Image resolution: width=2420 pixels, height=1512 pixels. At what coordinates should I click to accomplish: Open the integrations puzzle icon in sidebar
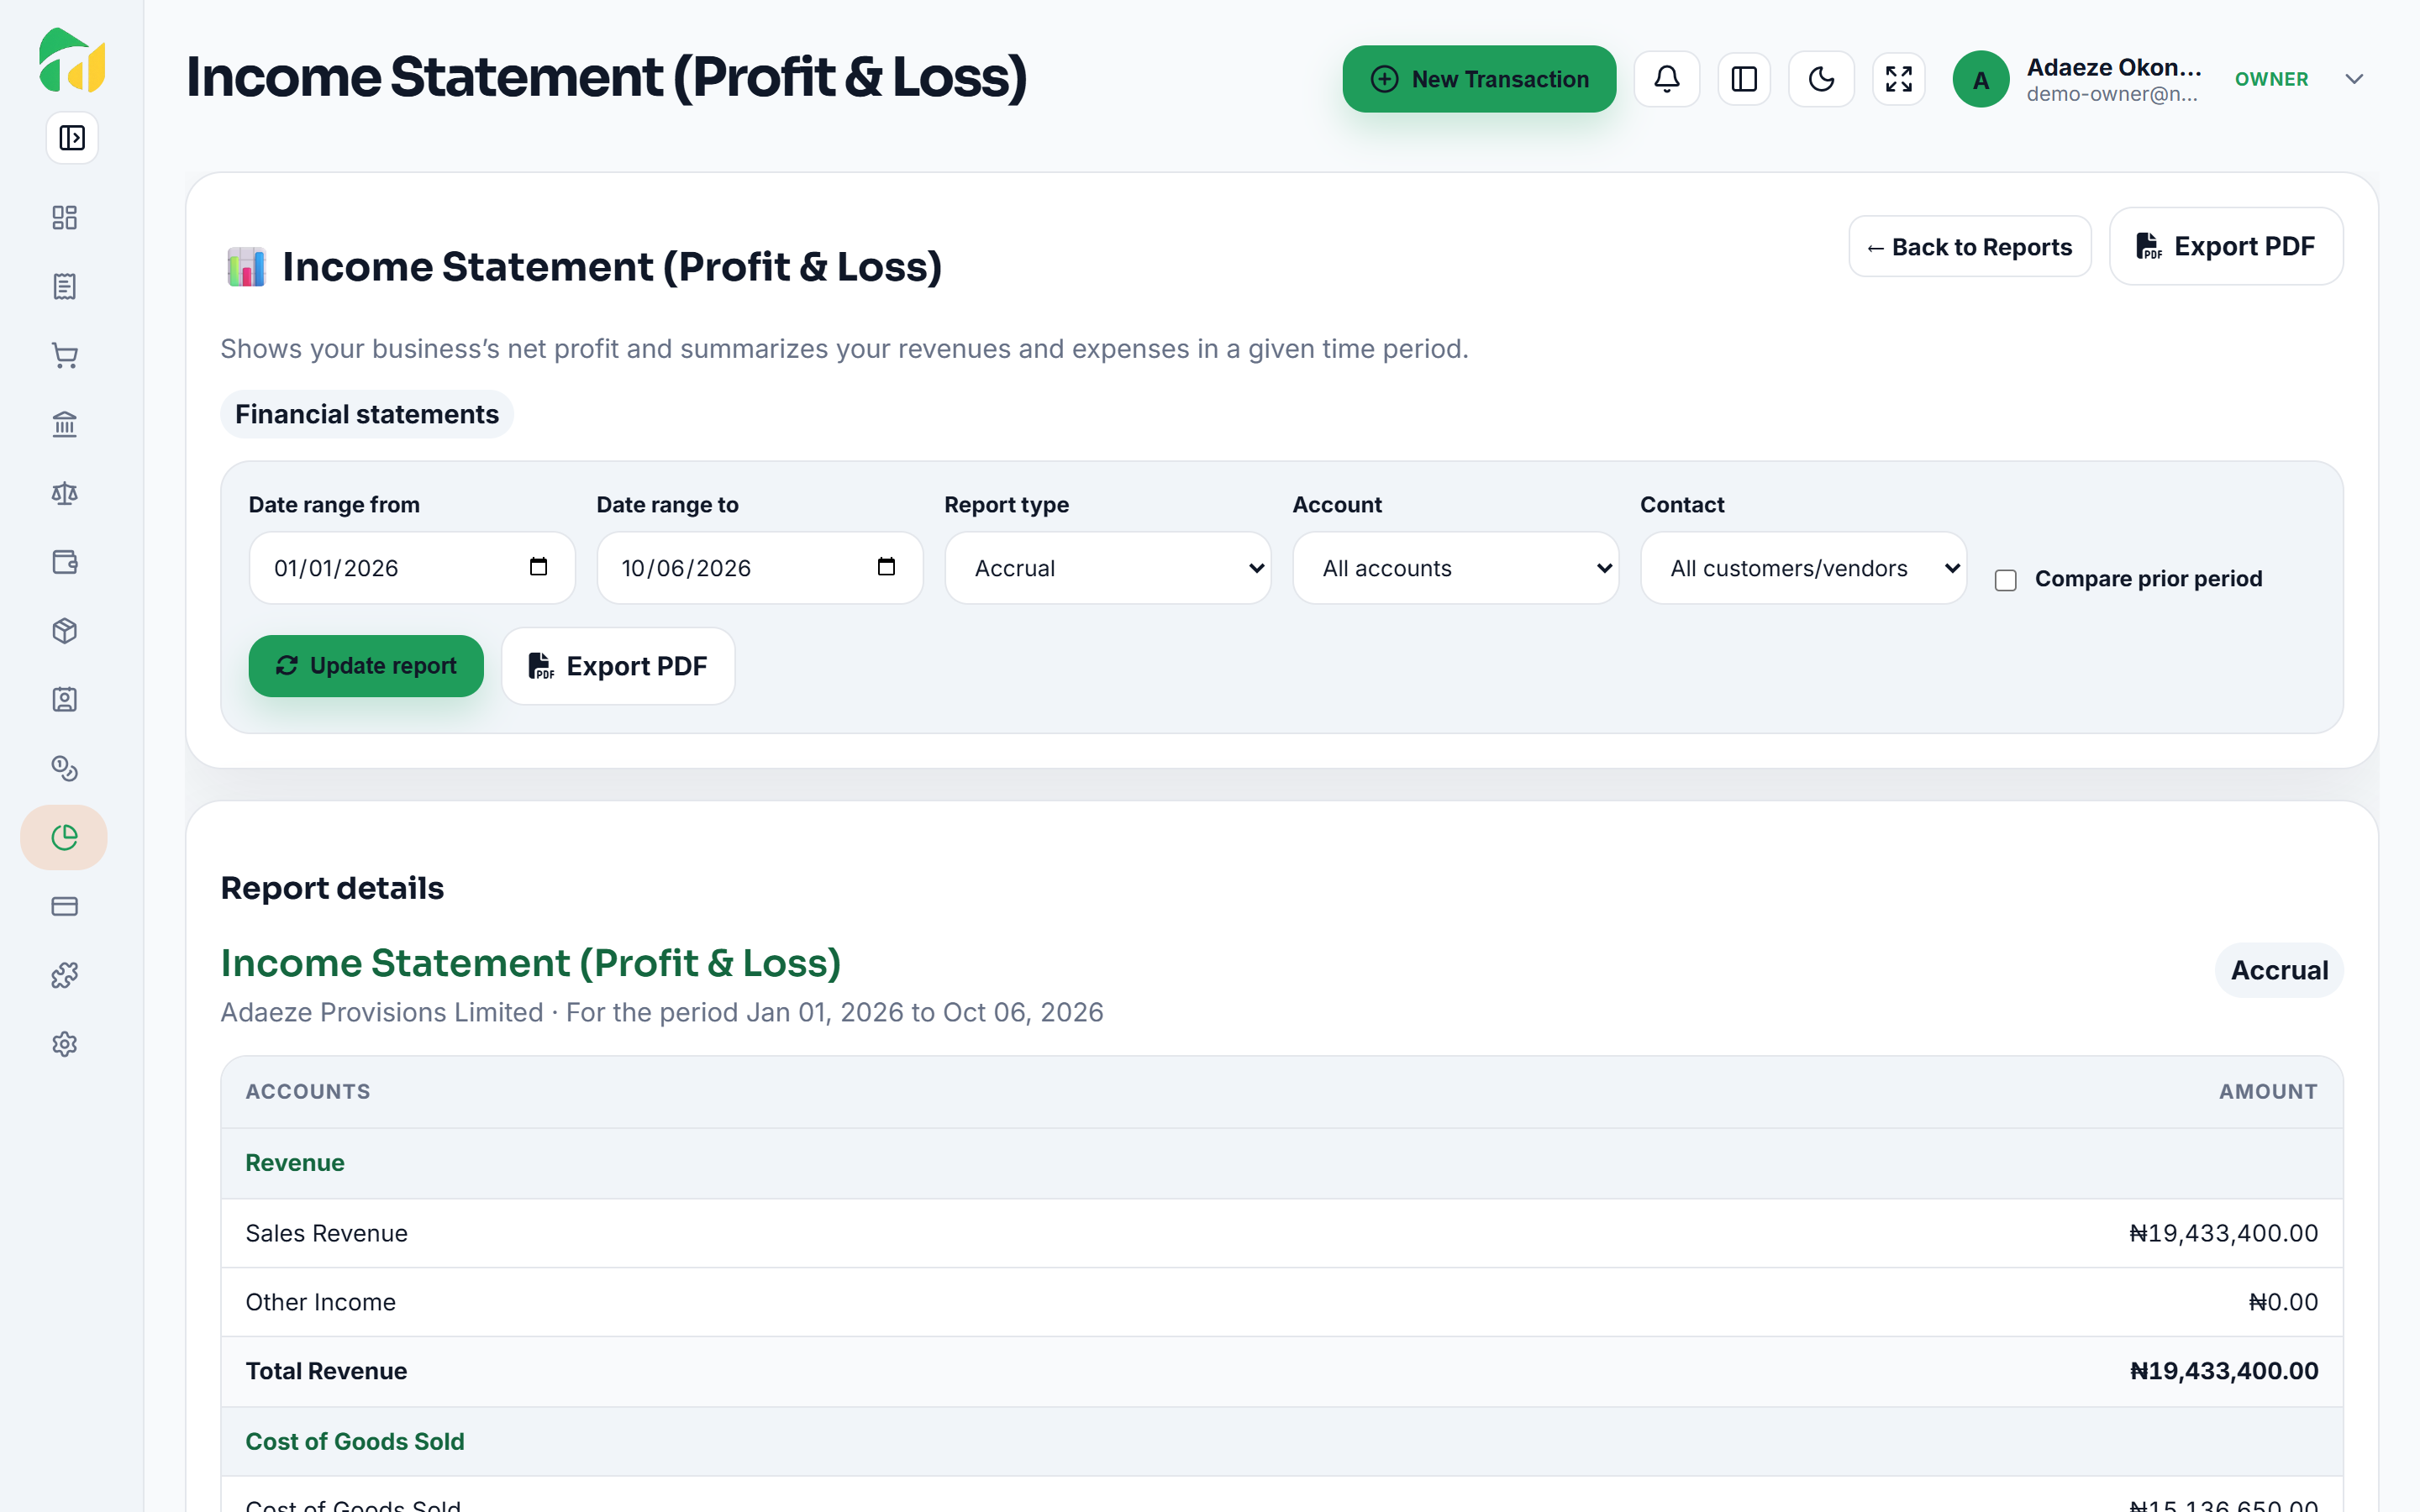click(65, 975)
